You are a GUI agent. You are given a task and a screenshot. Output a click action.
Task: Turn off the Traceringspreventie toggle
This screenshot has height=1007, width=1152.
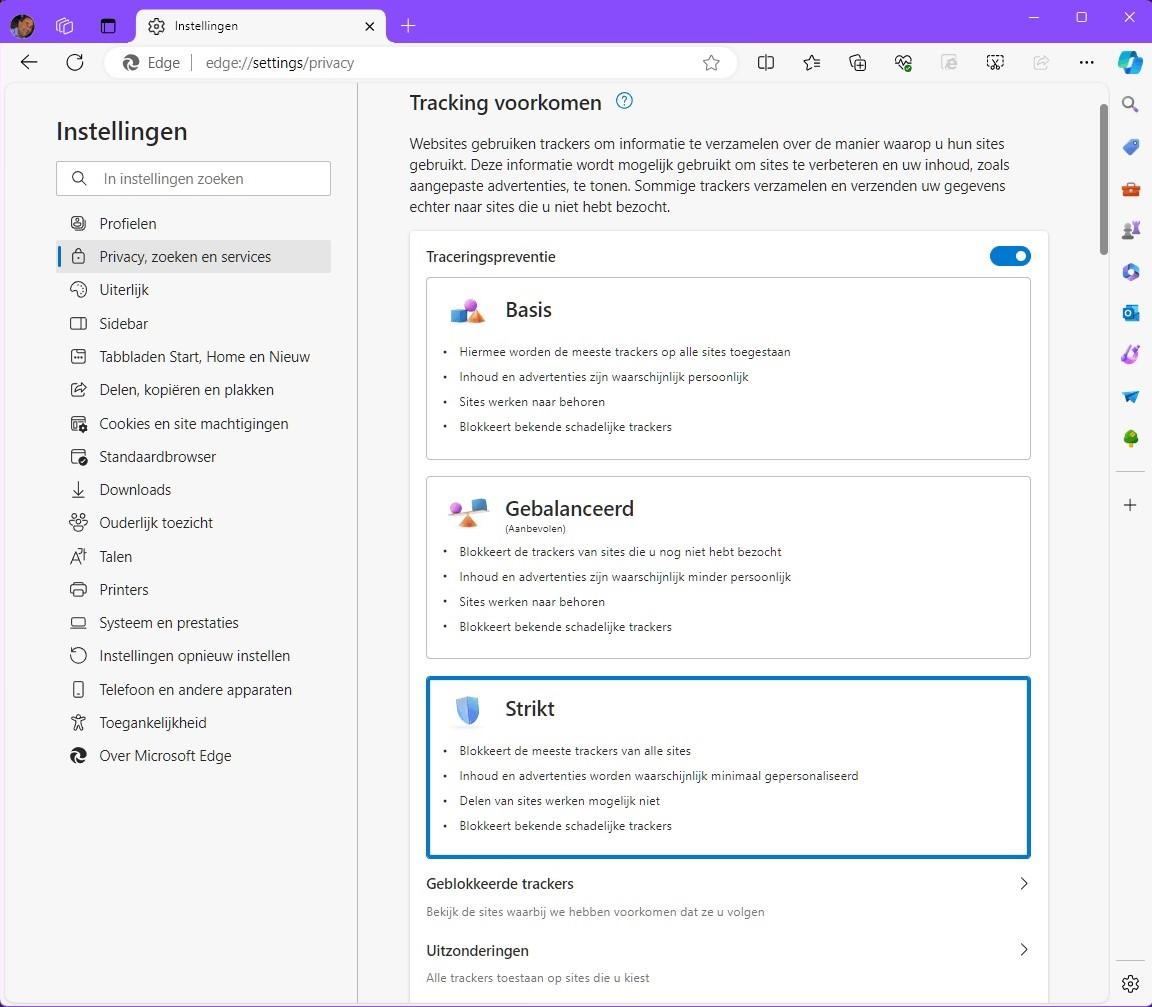click(x=1009, y=256)
